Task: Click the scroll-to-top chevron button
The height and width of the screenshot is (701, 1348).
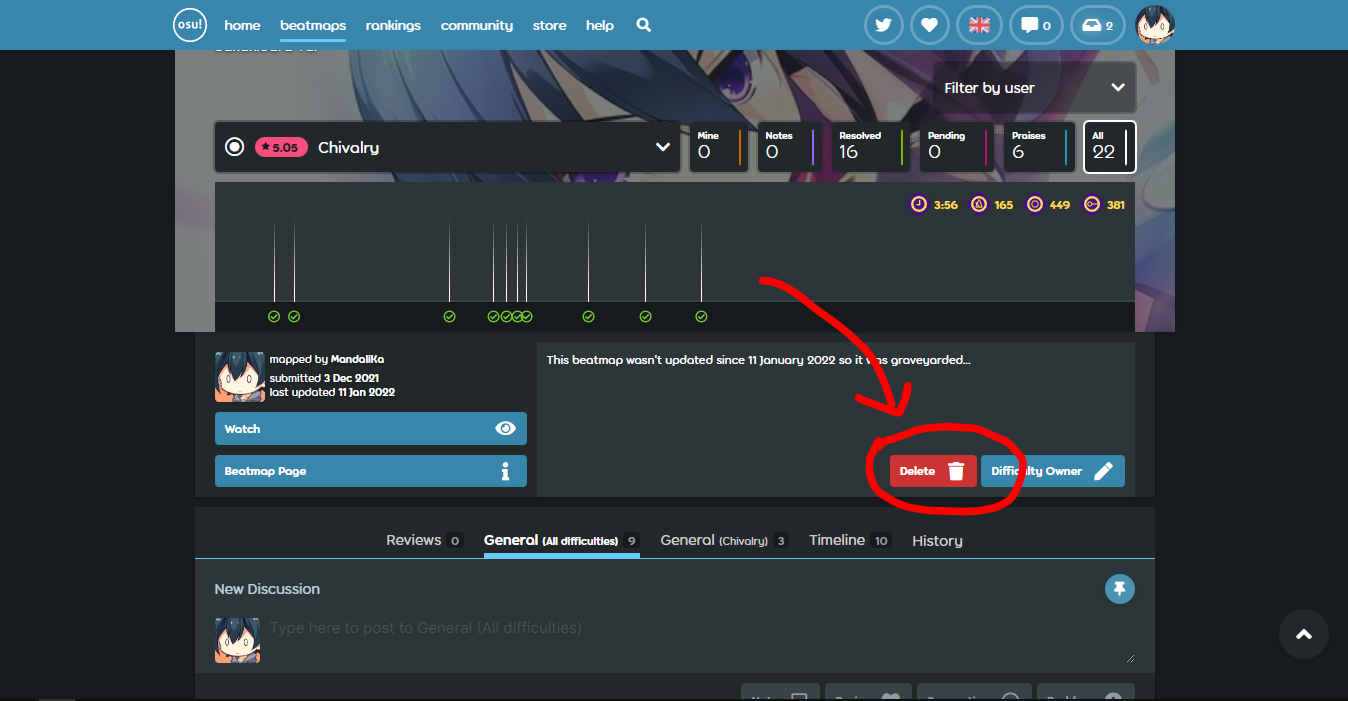Action: 1303,634
